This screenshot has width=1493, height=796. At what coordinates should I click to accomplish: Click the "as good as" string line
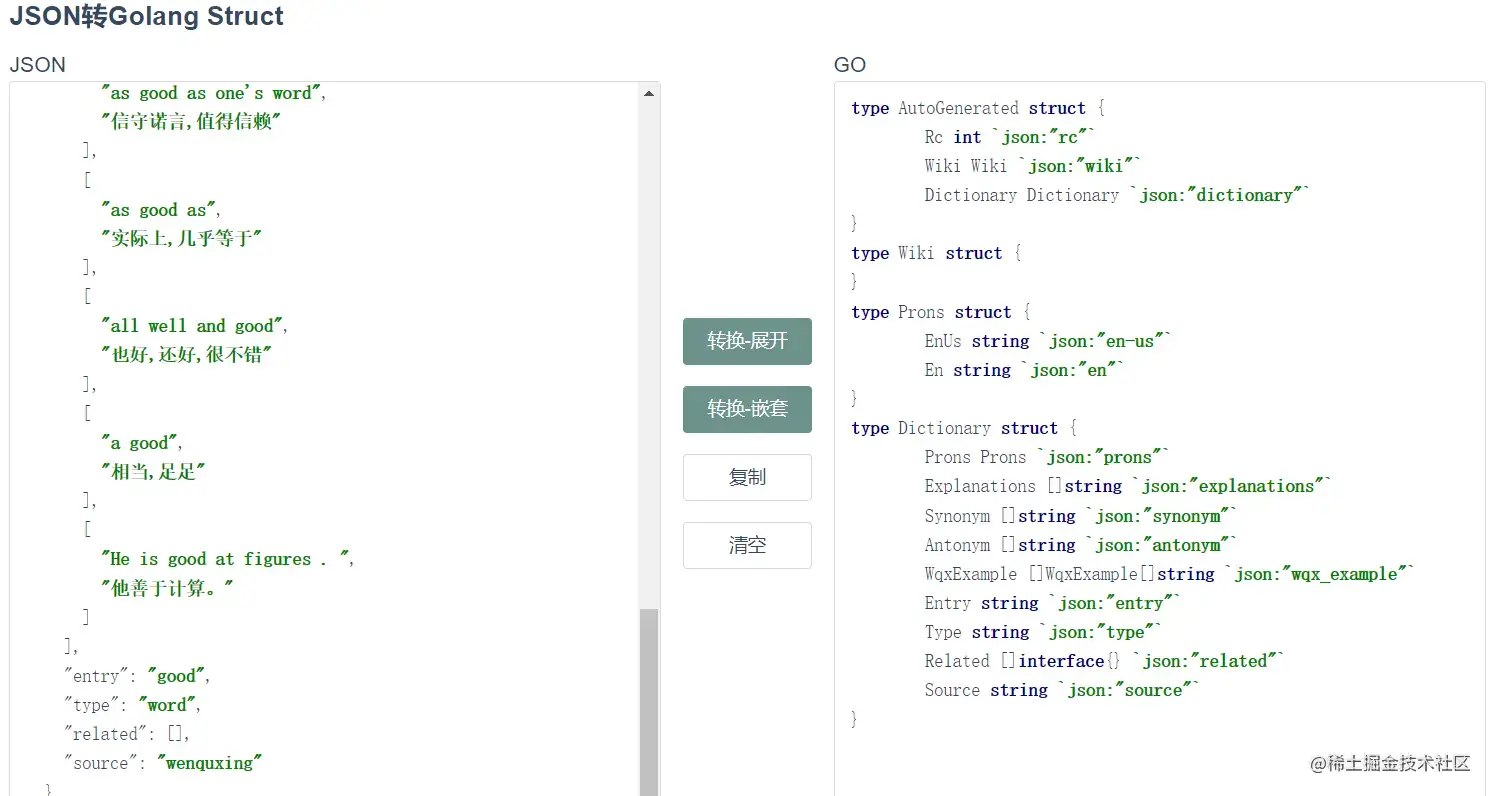click(161, 210)
